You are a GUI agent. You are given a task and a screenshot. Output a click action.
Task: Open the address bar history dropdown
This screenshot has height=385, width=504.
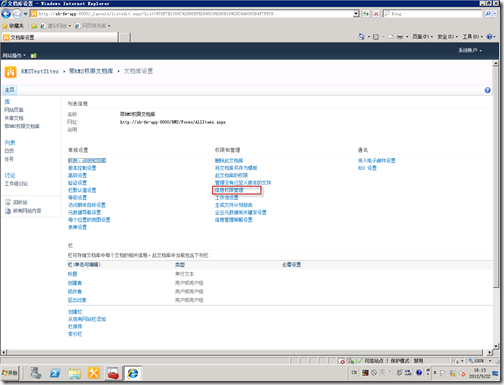[x=356, y=14]
